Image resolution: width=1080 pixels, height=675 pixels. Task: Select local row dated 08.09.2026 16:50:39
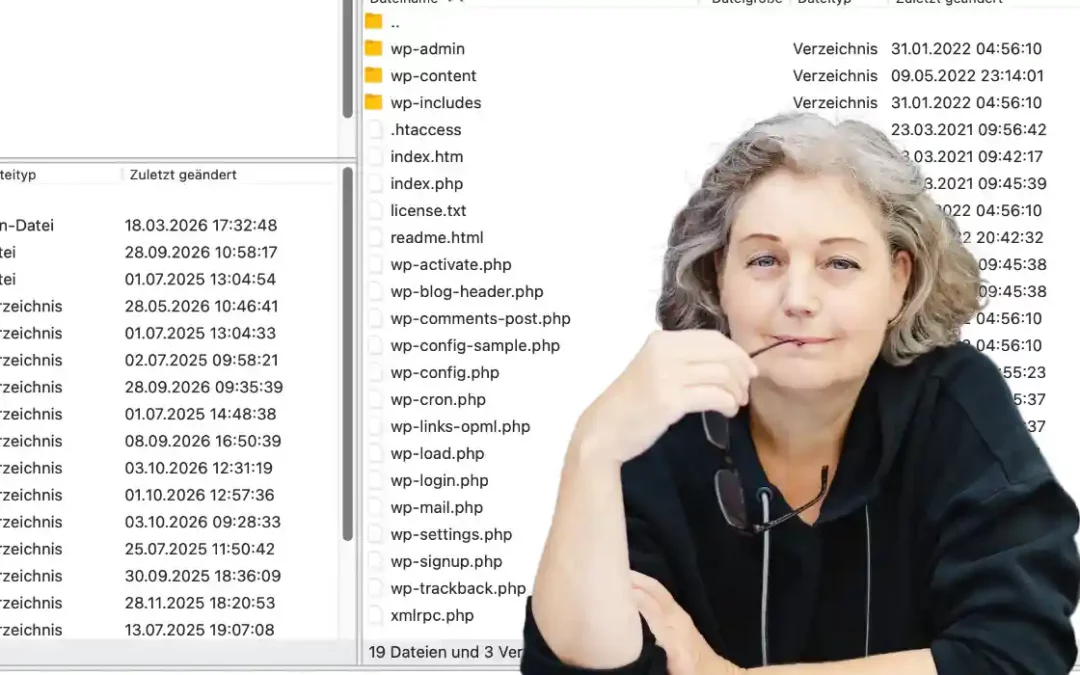pos(202,441)
